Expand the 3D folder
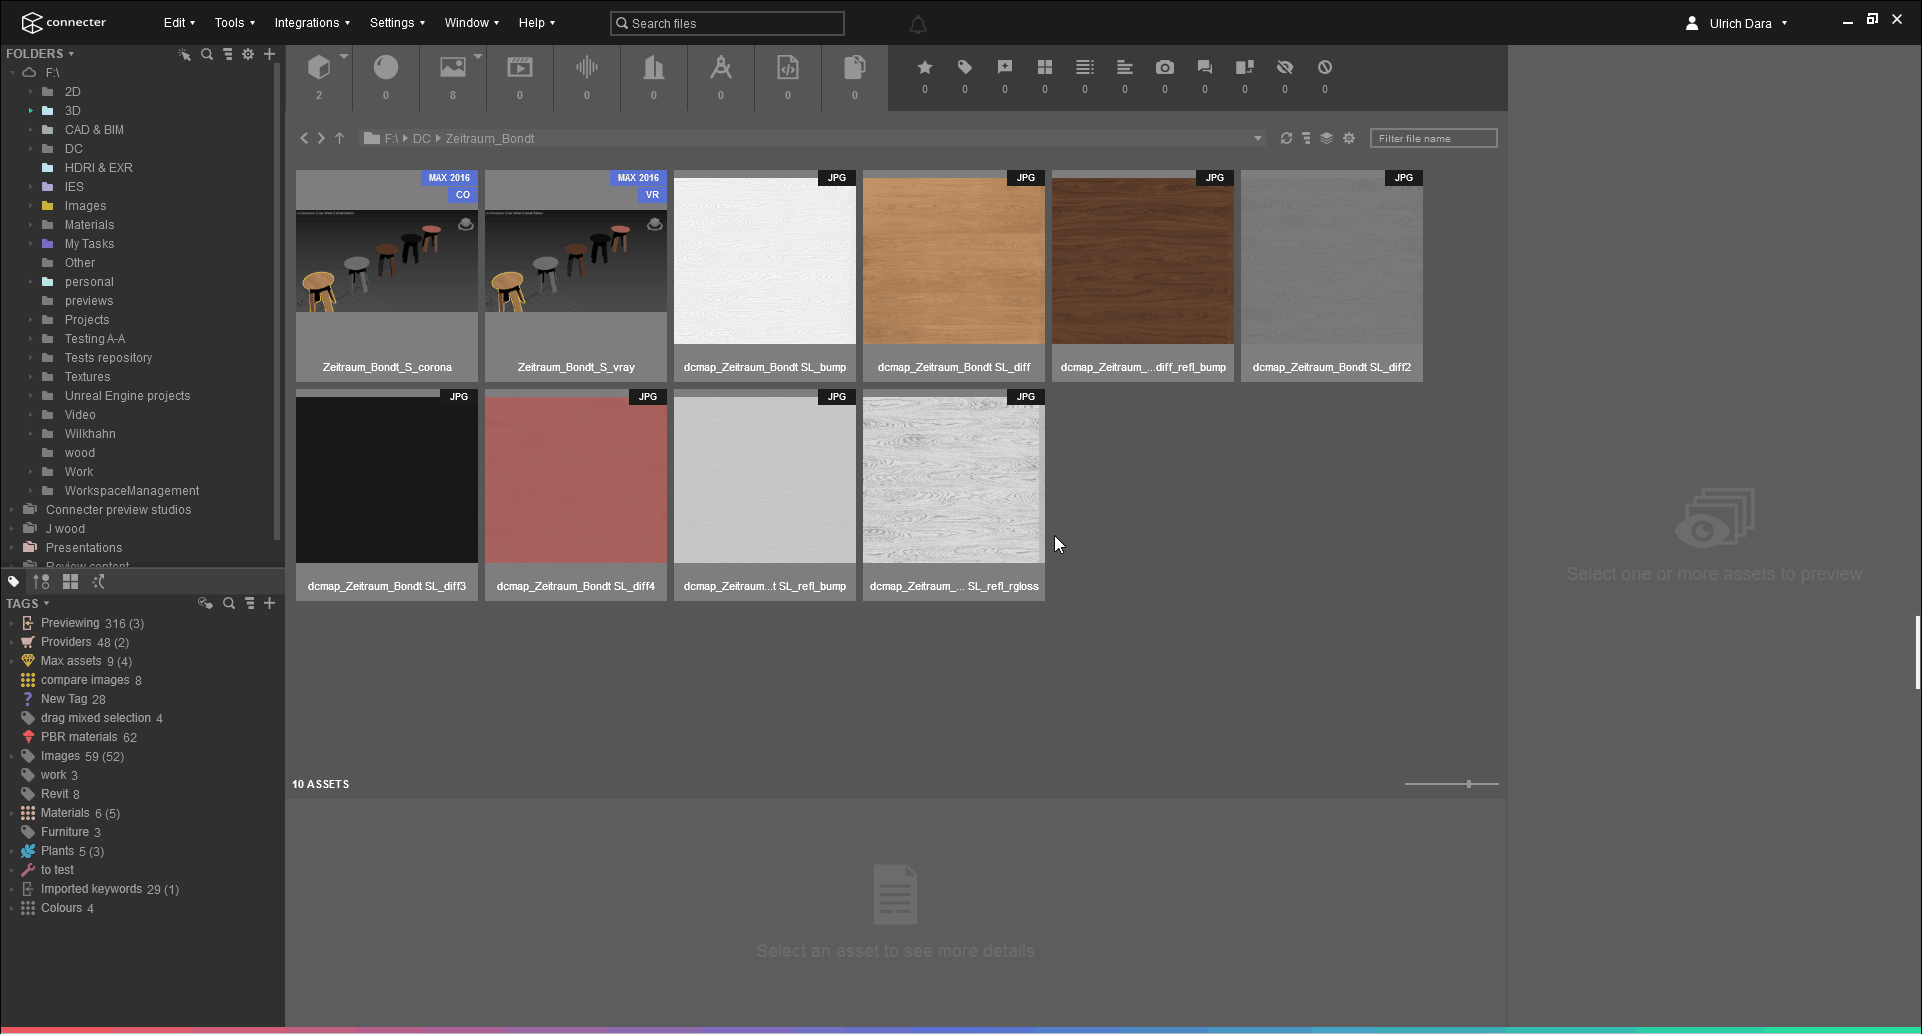Screen dimensions: 1922x1034 tap(31, 111)
